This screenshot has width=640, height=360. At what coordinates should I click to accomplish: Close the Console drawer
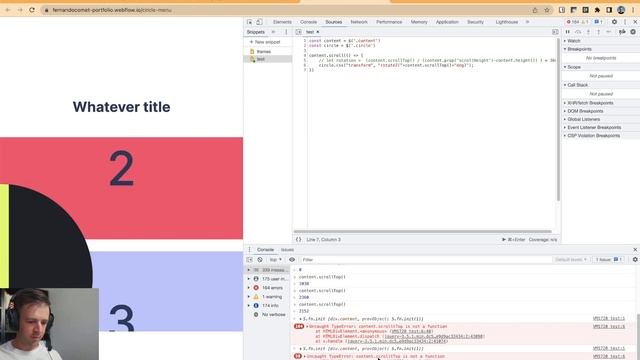[x=635, y=249]
